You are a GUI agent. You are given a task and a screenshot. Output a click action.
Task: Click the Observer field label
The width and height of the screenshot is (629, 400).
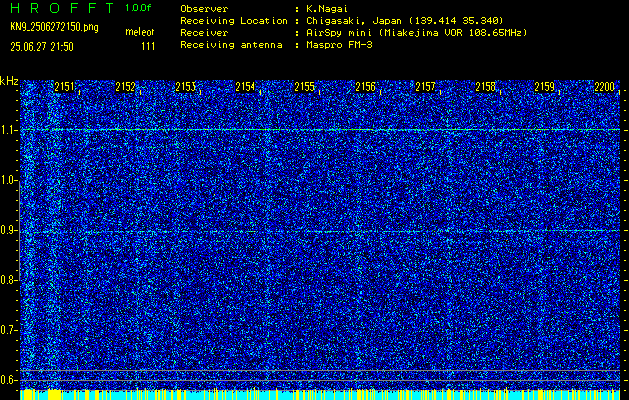204,8
